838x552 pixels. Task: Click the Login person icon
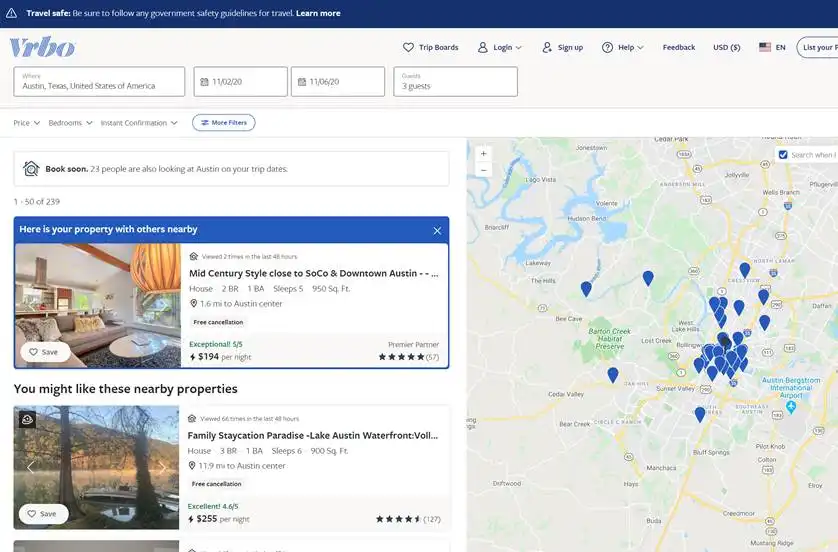point(483,47)
